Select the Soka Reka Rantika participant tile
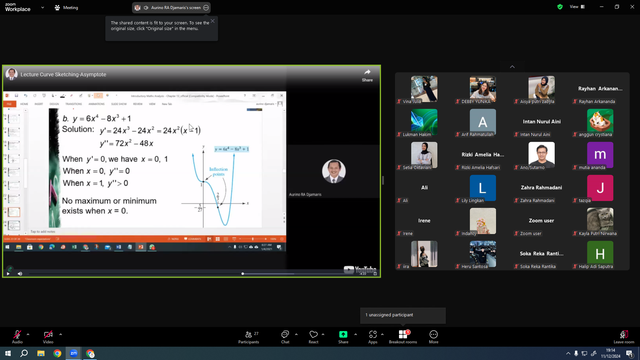The height and width of the screenshot is (360, 640). pyautogui.click(x=542, y=254)
